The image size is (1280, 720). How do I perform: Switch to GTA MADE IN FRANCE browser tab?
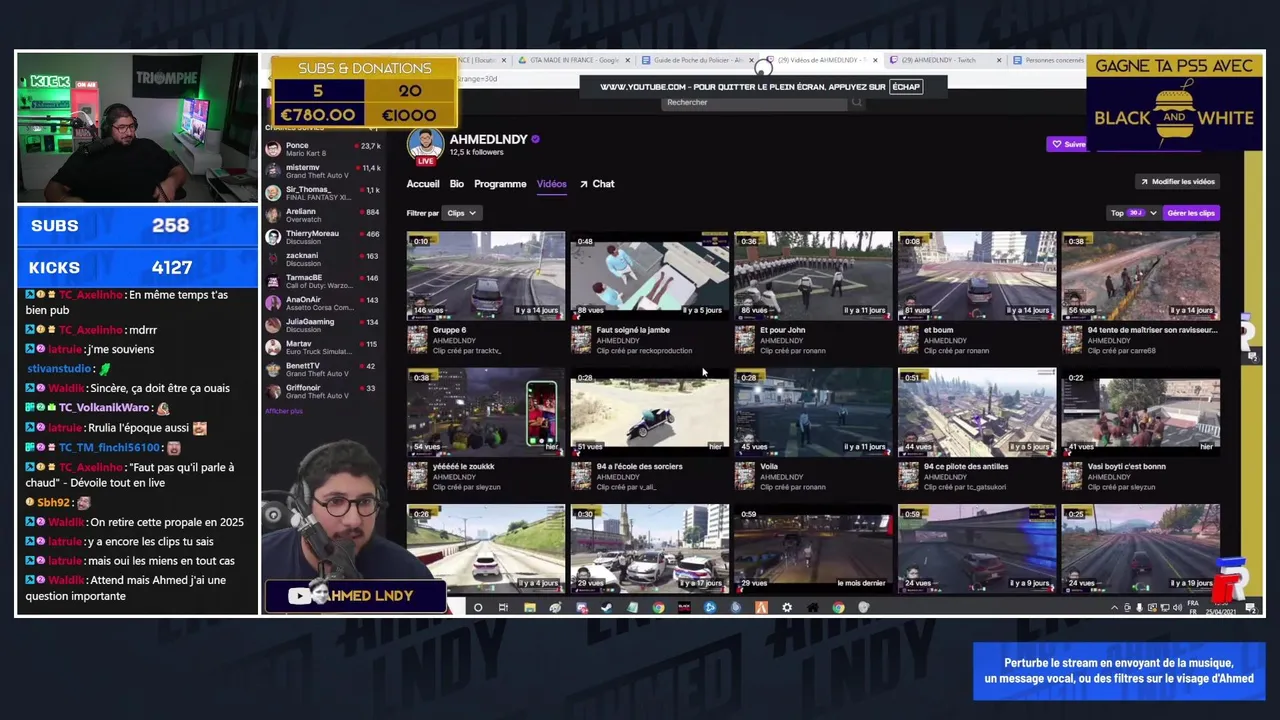[572, 60]
